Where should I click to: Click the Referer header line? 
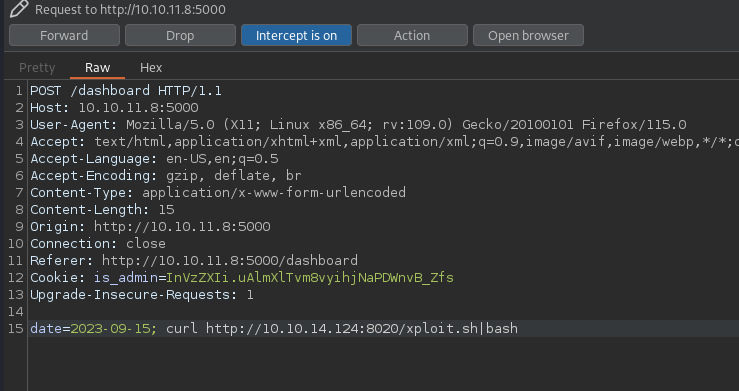(194, 260)
